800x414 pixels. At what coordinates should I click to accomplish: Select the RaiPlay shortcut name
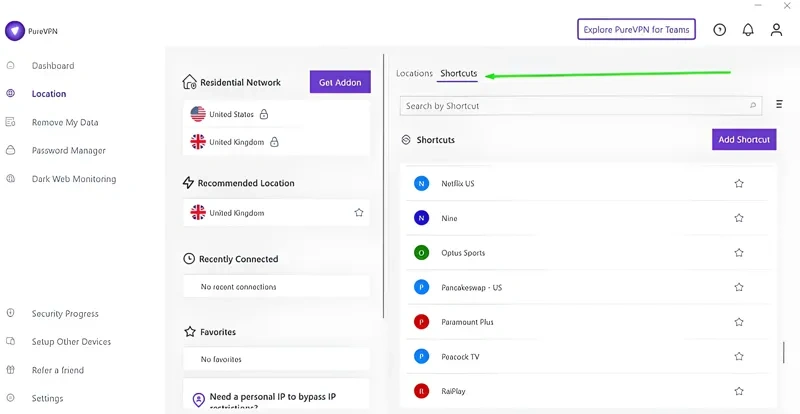[x=453, y=392]
